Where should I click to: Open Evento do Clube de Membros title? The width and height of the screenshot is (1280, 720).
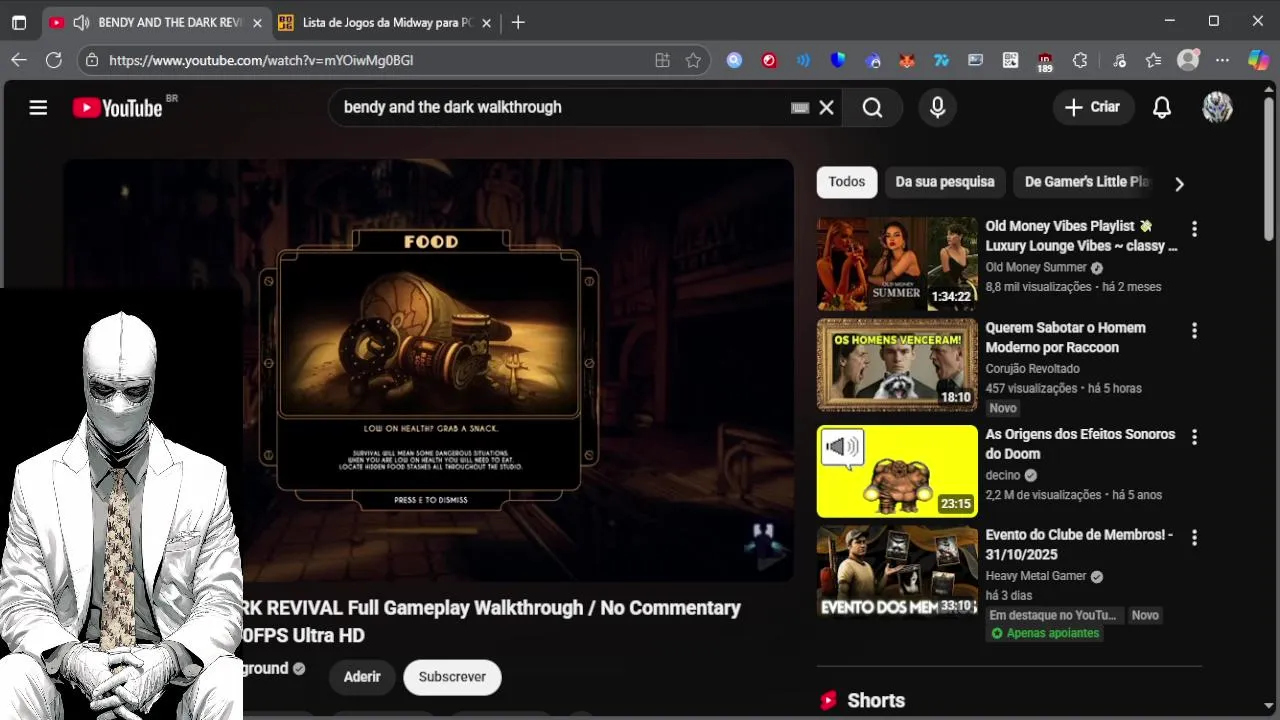click(x=1079, y=544)
